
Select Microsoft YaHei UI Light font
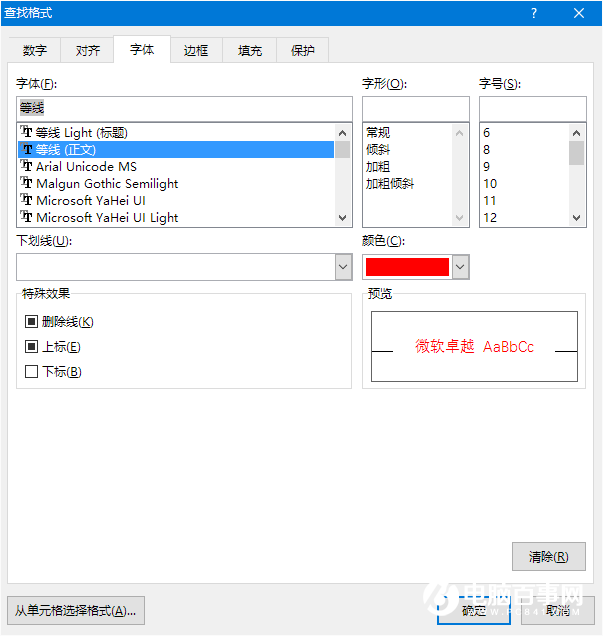coord(107,217)
